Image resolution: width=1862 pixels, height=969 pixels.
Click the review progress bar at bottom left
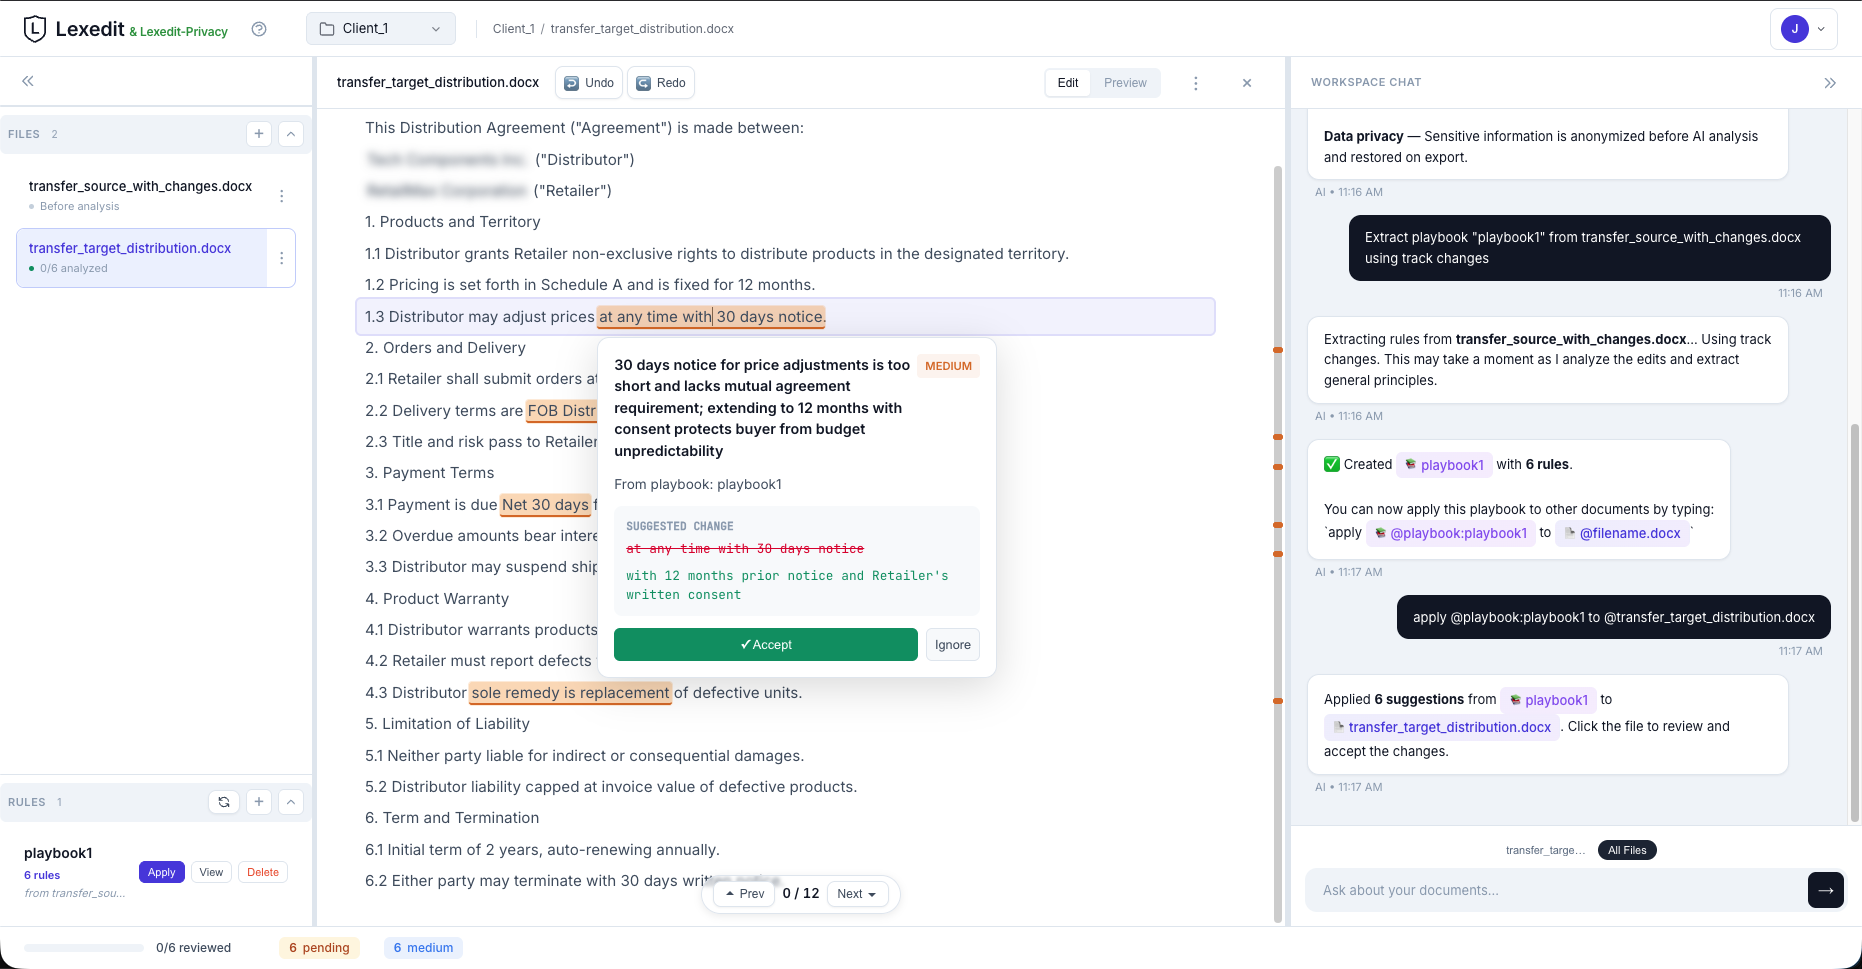tap(83, 947)
